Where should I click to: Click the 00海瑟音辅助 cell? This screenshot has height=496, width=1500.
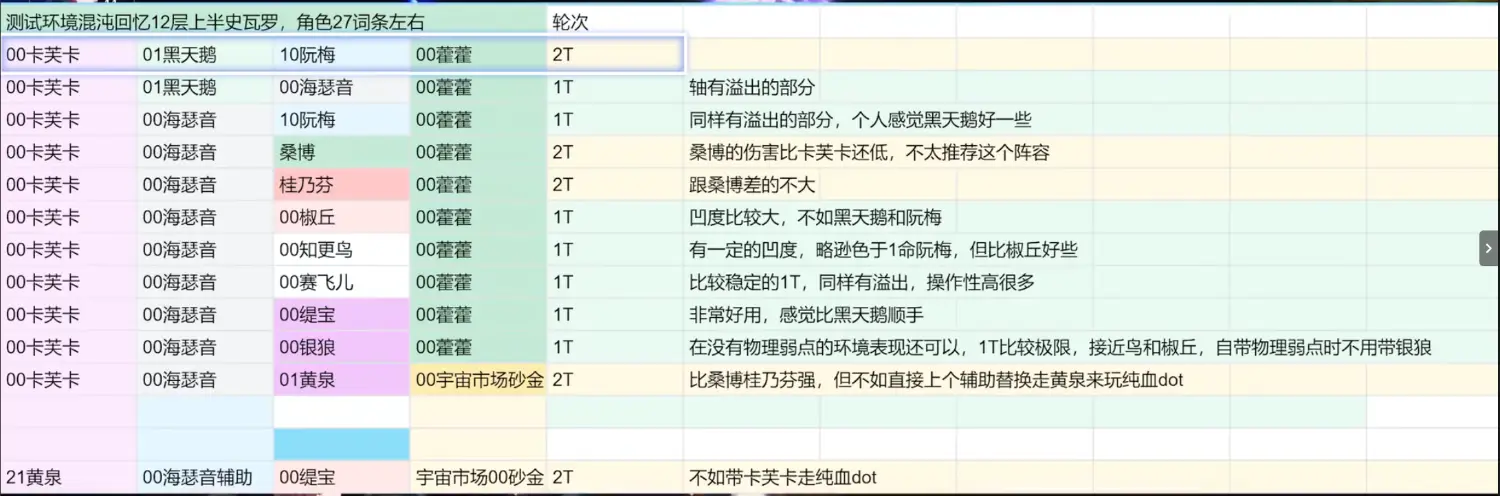205,477
